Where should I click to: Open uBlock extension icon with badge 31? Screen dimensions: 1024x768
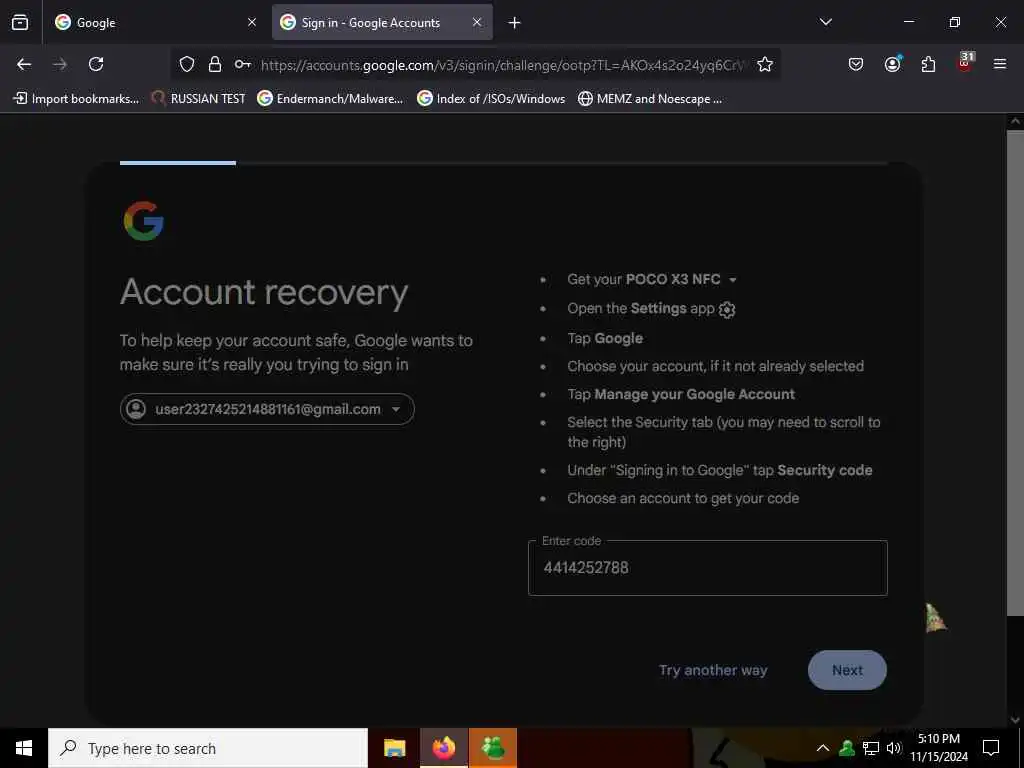(965, 63)
